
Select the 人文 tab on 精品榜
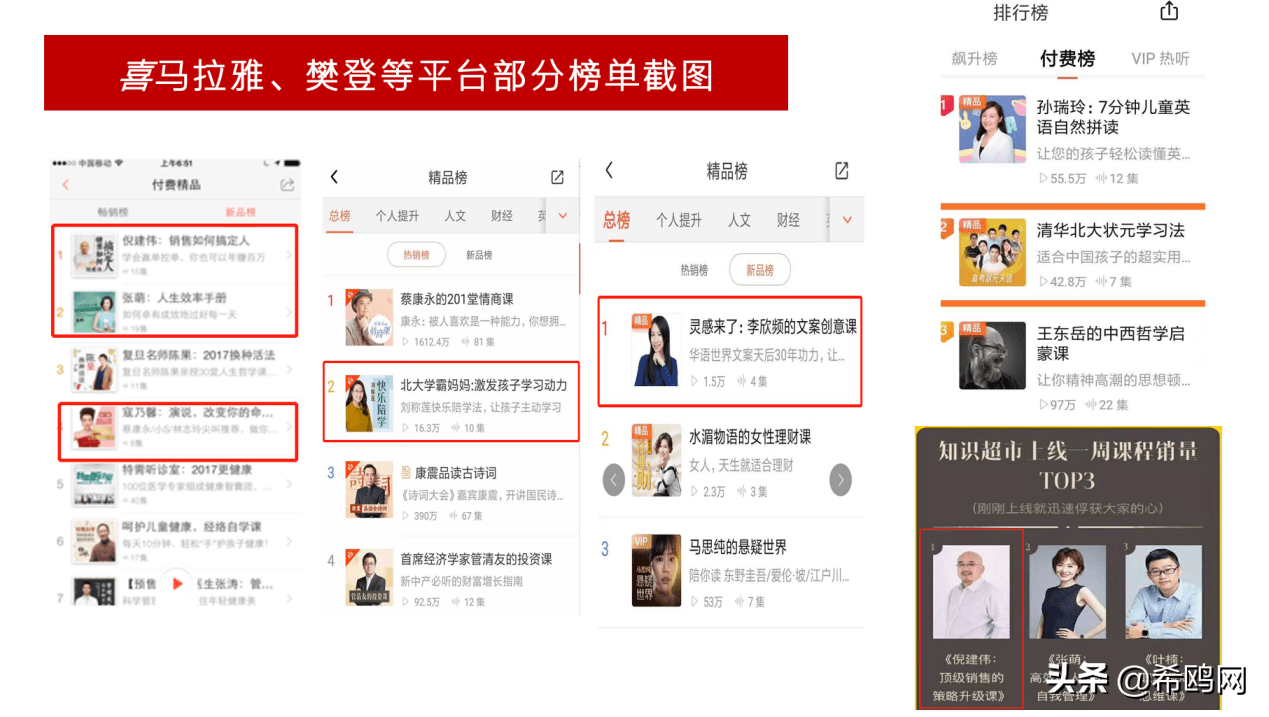click(455, 216)
